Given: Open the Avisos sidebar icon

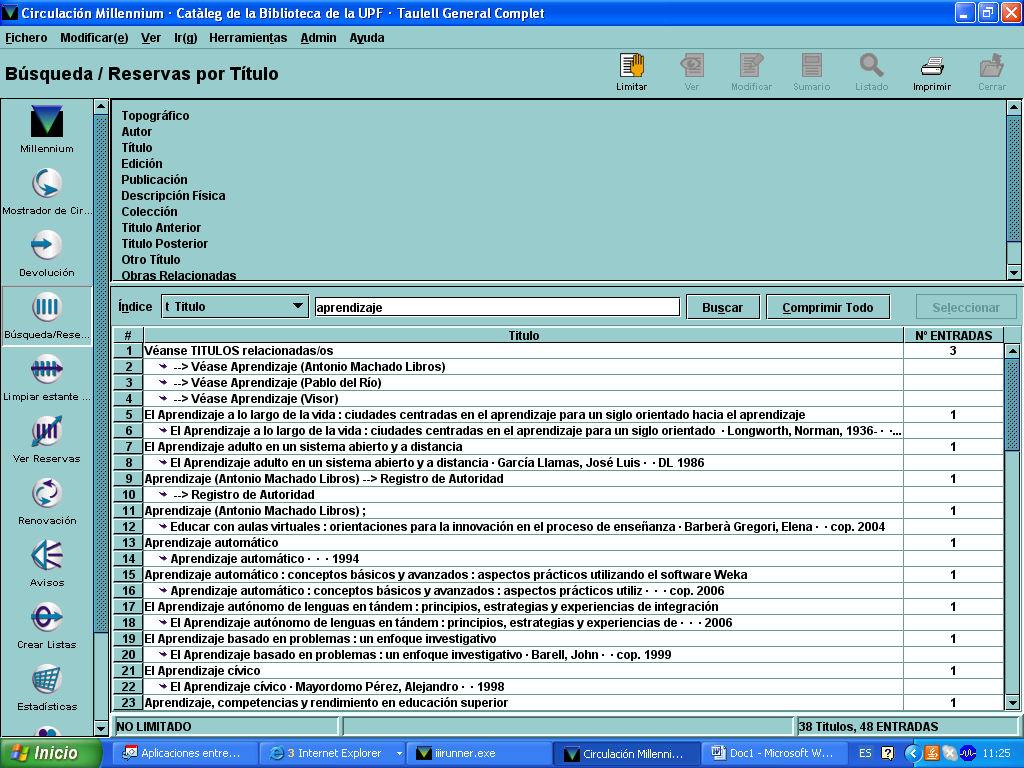Looking at the screenshot, I should tap(46, 555).
